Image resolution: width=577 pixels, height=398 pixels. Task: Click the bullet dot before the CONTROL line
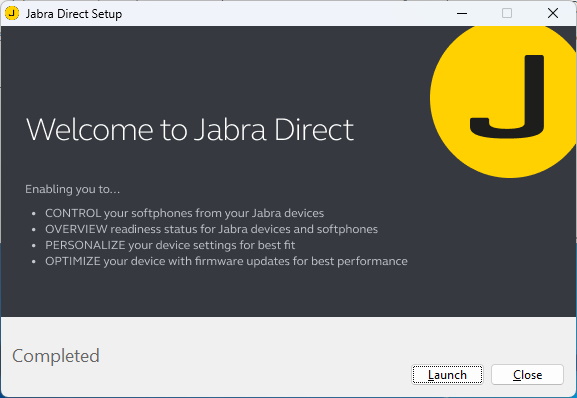point(34,213)
